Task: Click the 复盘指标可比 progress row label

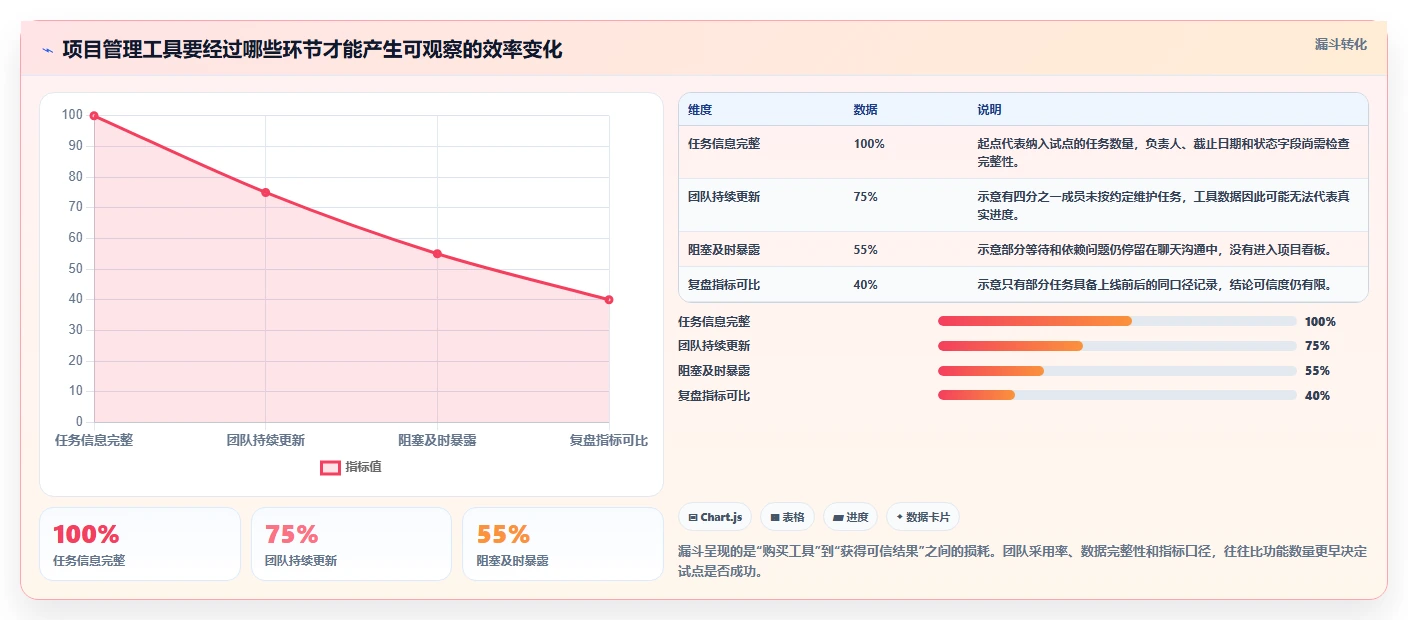Action: pyautogui.click(x=714, y=396)
